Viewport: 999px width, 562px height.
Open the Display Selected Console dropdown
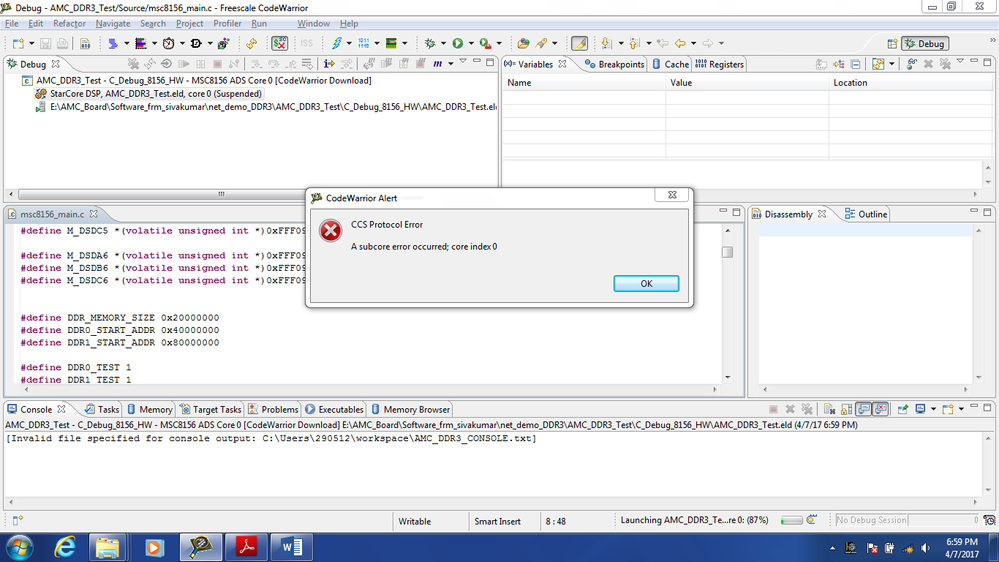(x=933, y=409)
